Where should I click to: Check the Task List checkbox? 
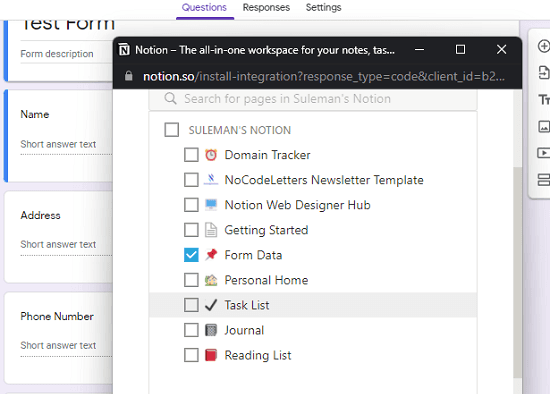191,305
